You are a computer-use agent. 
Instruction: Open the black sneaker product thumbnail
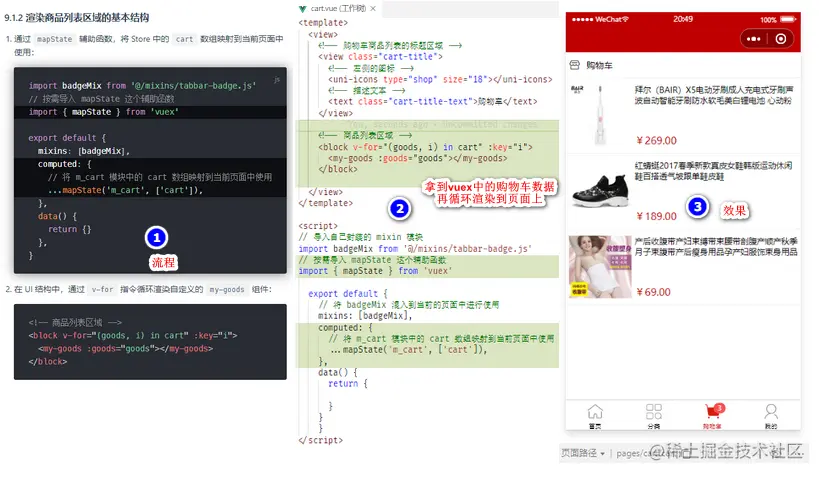pos(600,190)
